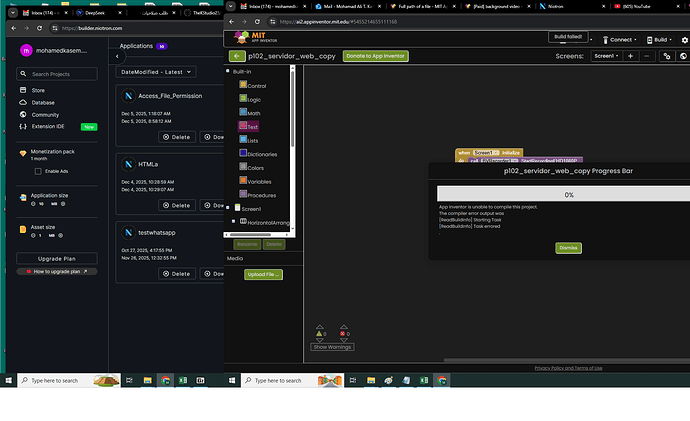Open Extension IDE in the sidebar
Image resolution: width=690 pixels, height=421 pixels.
50,127
